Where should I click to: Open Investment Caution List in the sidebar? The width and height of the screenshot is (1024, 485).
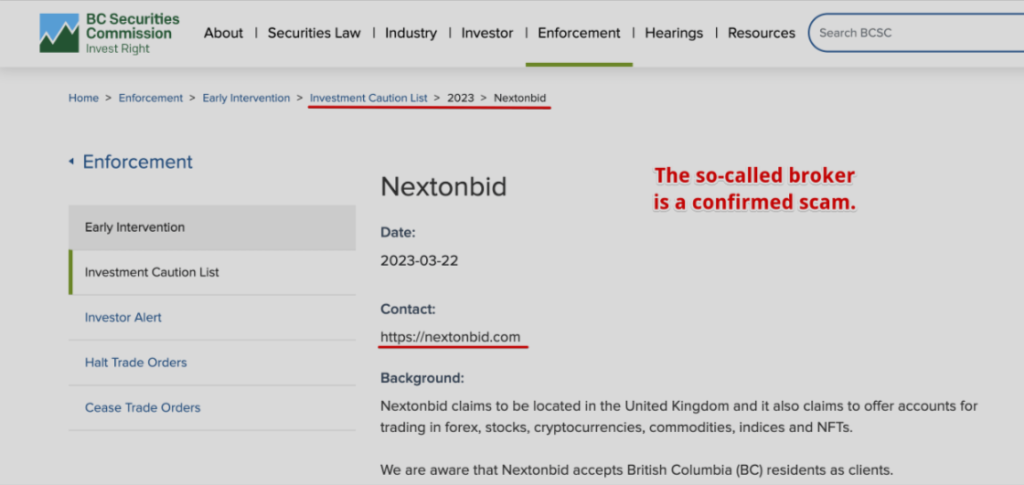point(152,272)
